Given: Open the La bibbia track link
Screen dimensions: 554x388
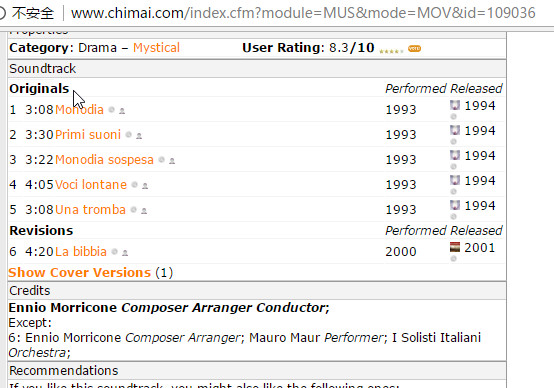Looking at the screenshot, I should point(81,252).
